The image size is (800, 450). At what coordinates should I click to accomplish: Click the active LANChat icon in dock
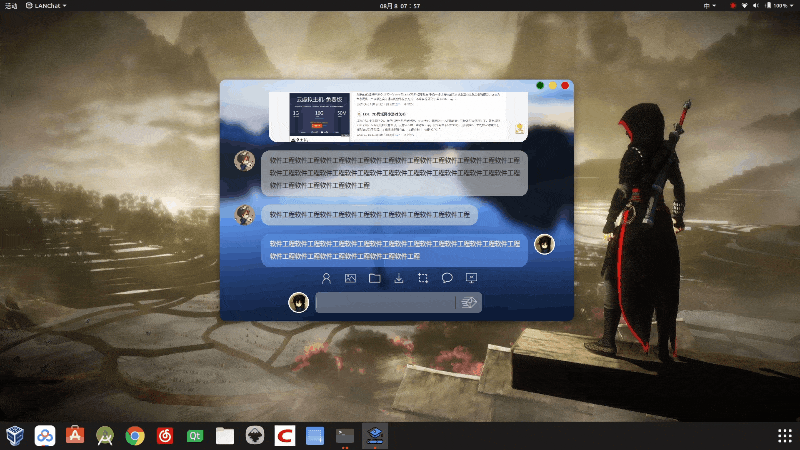(x=375, y=436)
